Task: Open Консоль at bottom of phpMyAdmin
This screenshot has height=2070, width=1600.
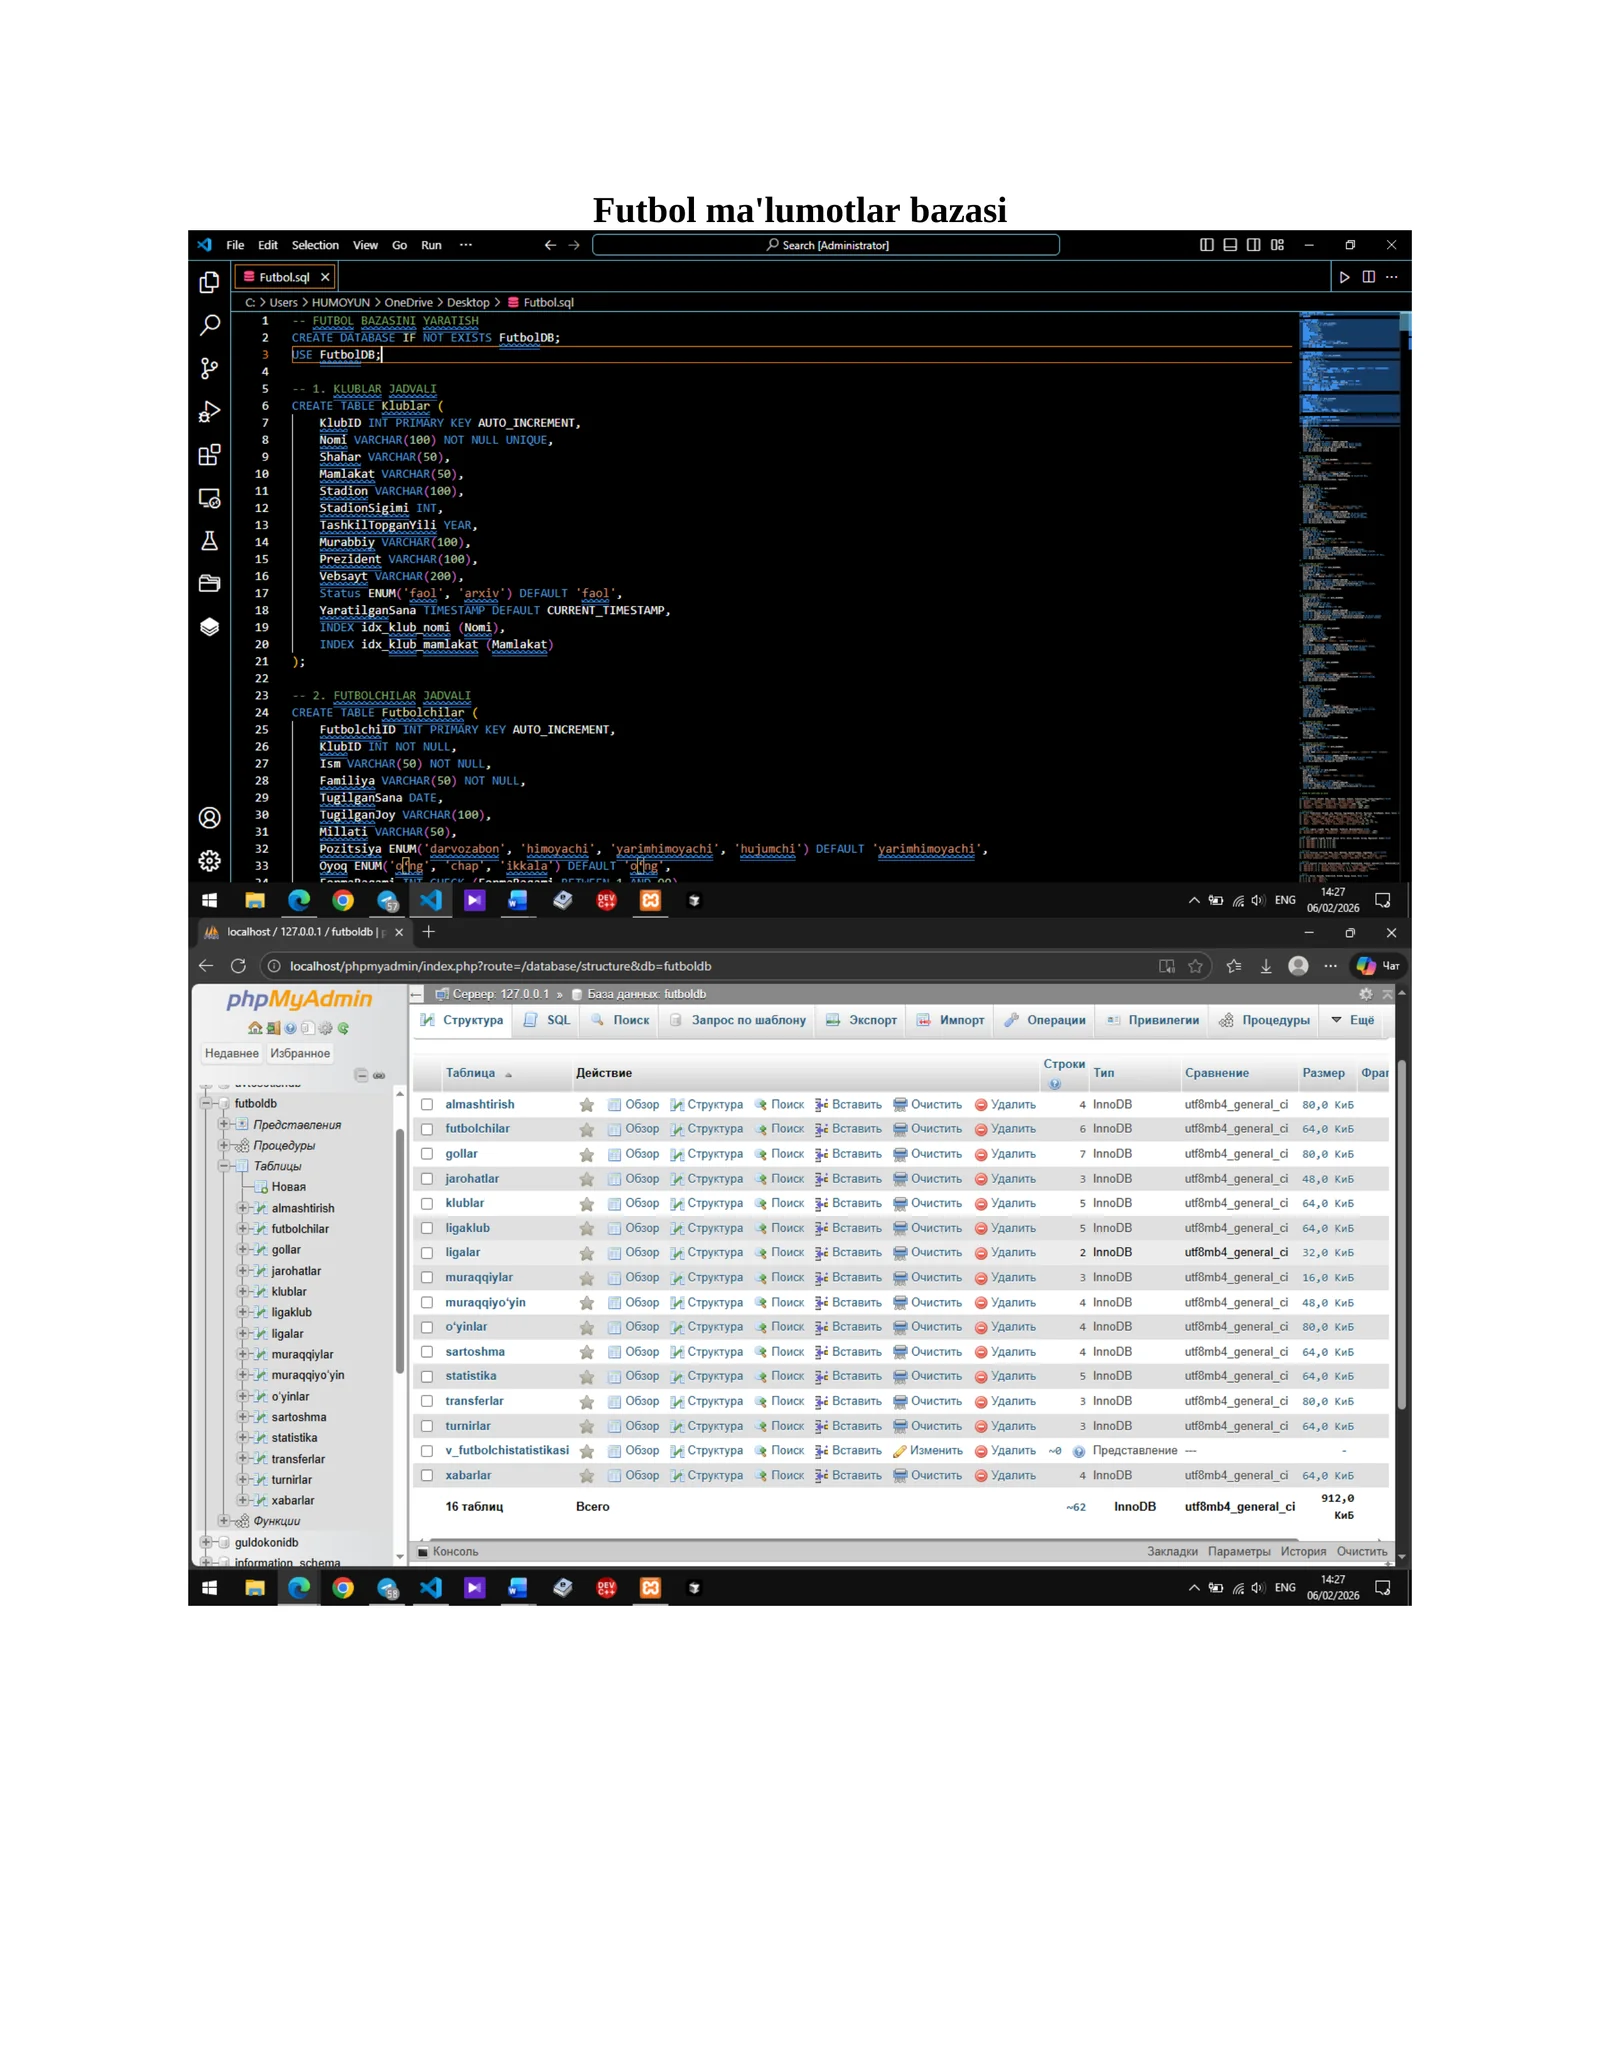Action: click(x=448, y=1552)
